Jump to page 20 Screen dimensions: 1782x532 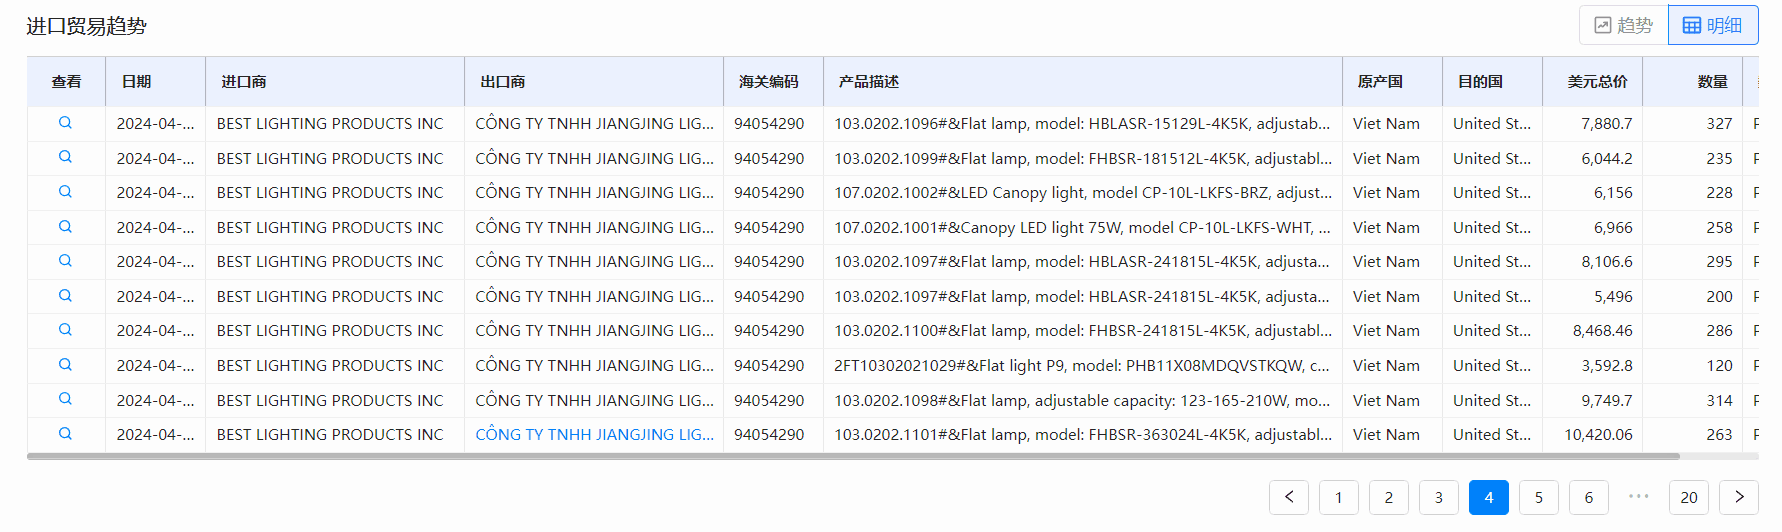click(1689, 497)
